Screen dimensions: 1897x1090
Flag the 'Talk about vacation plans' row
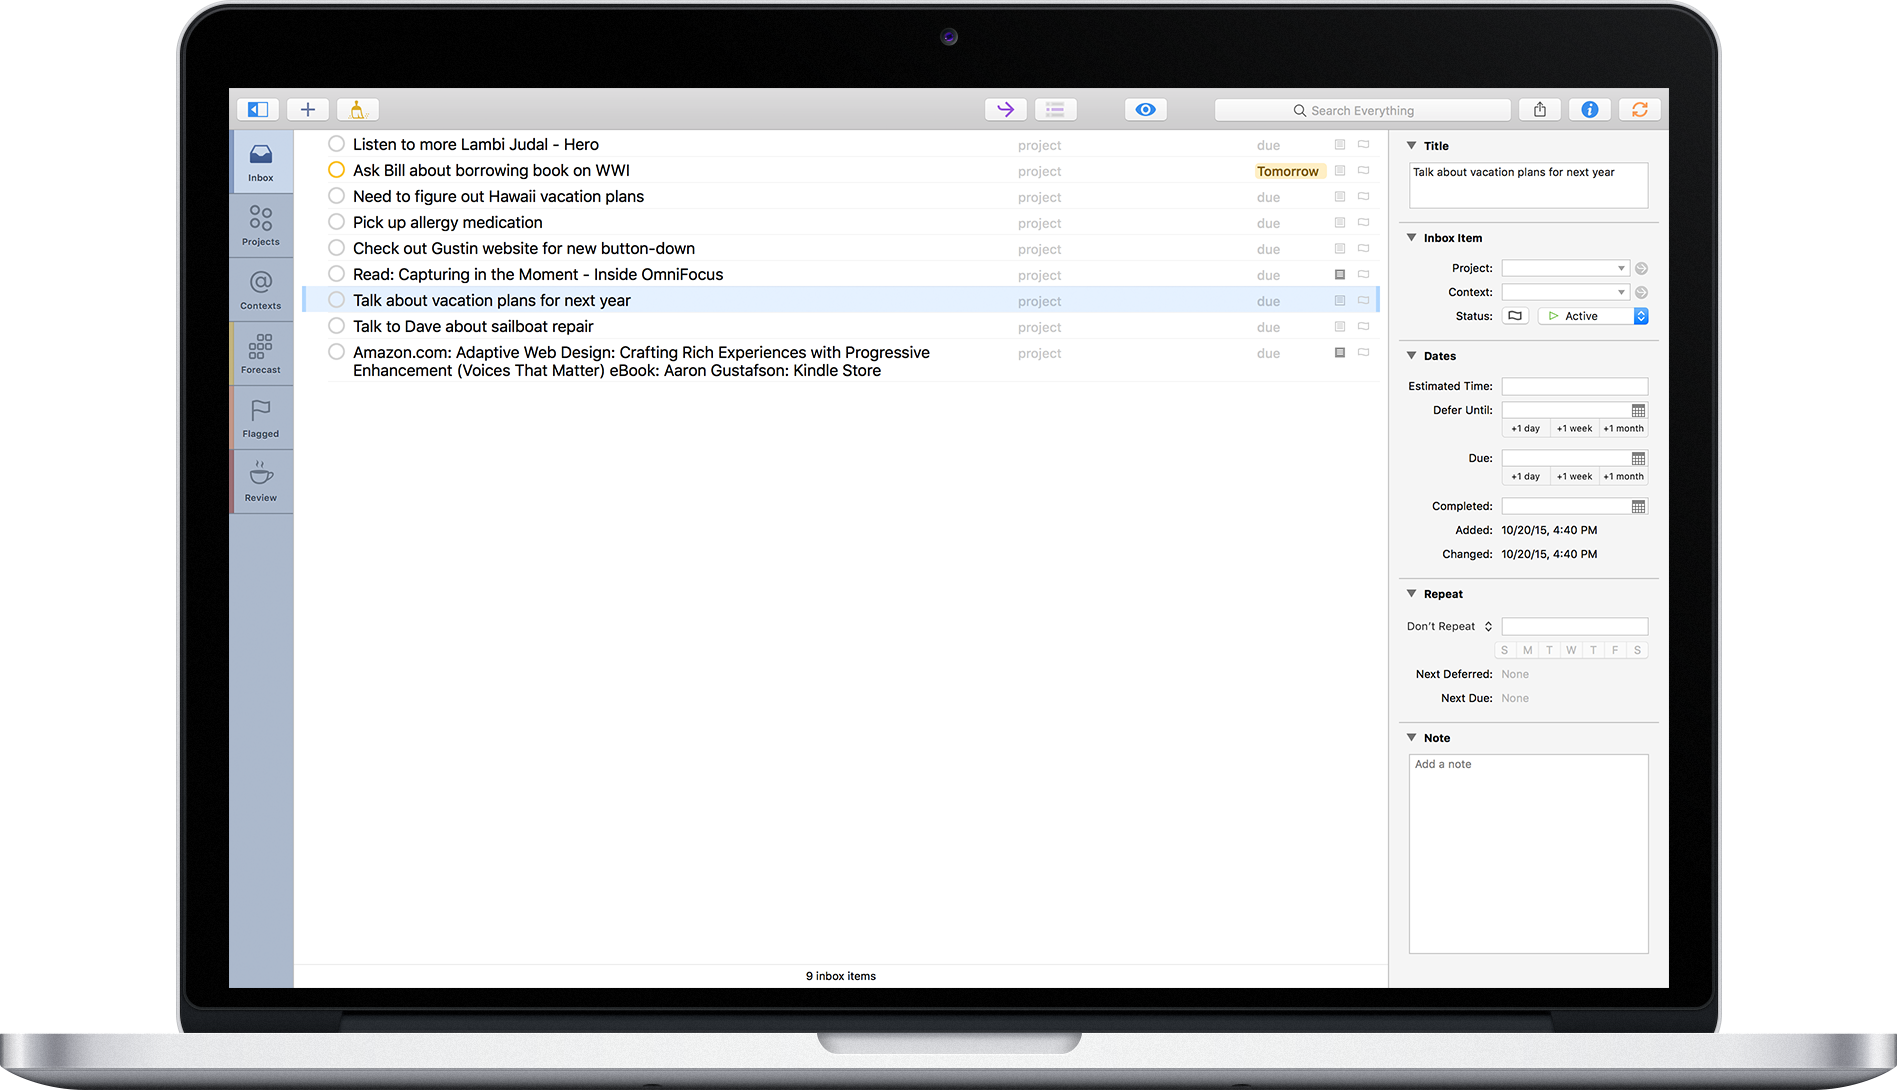pos(1364,300)
